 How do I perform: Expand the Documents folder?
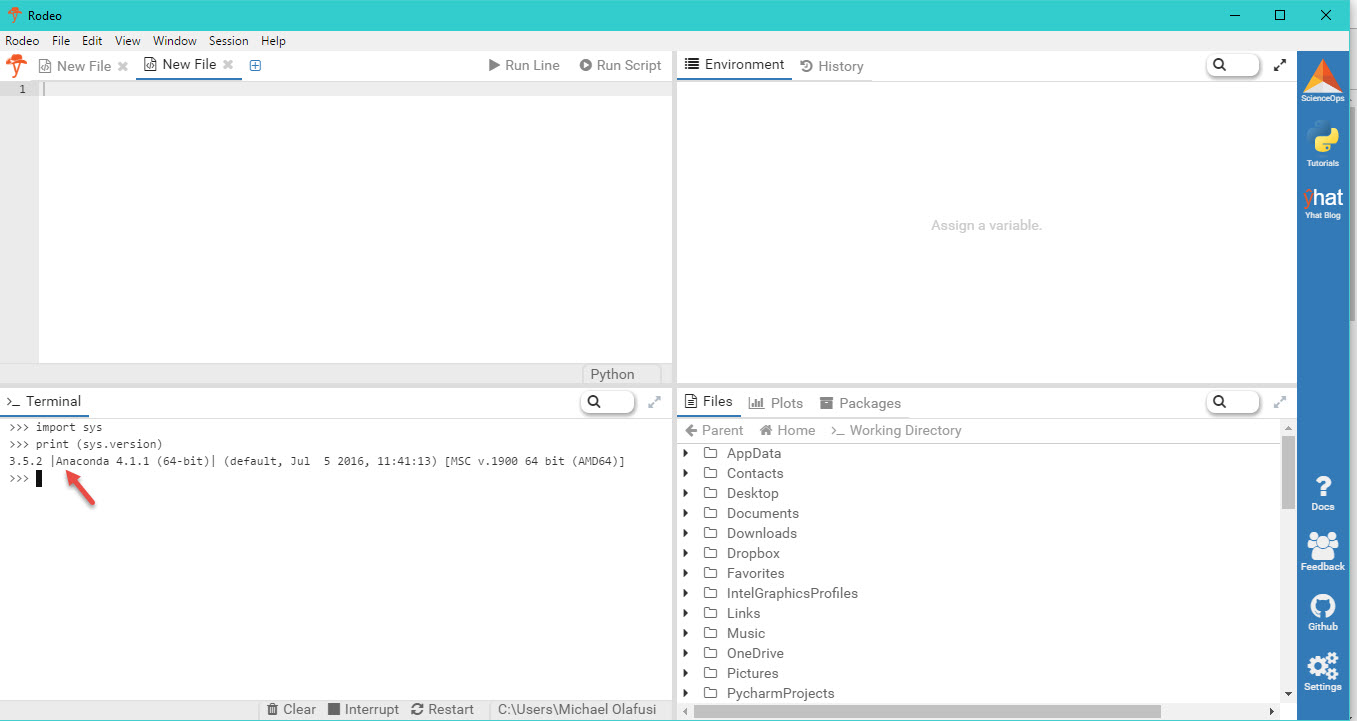coord(686,513)
